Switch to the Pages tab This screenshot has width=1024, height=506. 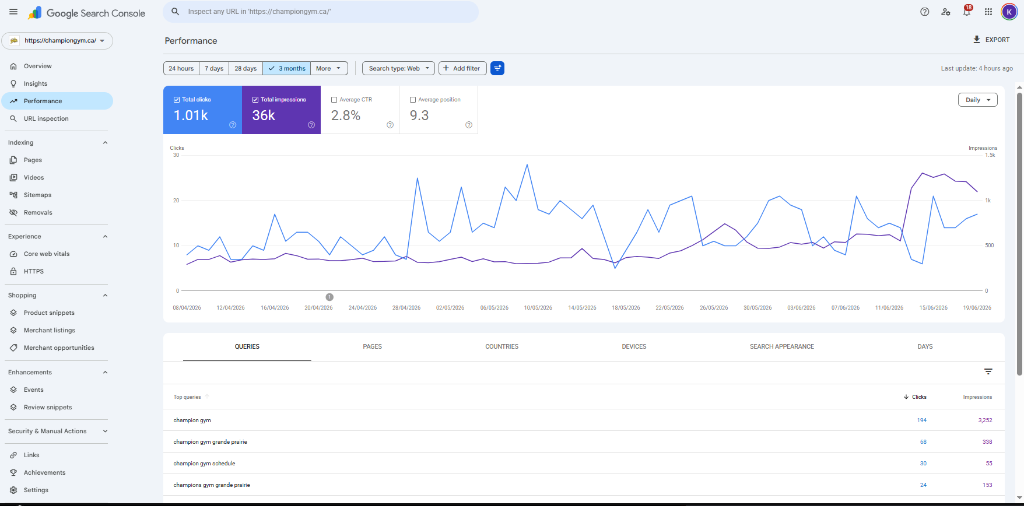(x=372, y=347)
